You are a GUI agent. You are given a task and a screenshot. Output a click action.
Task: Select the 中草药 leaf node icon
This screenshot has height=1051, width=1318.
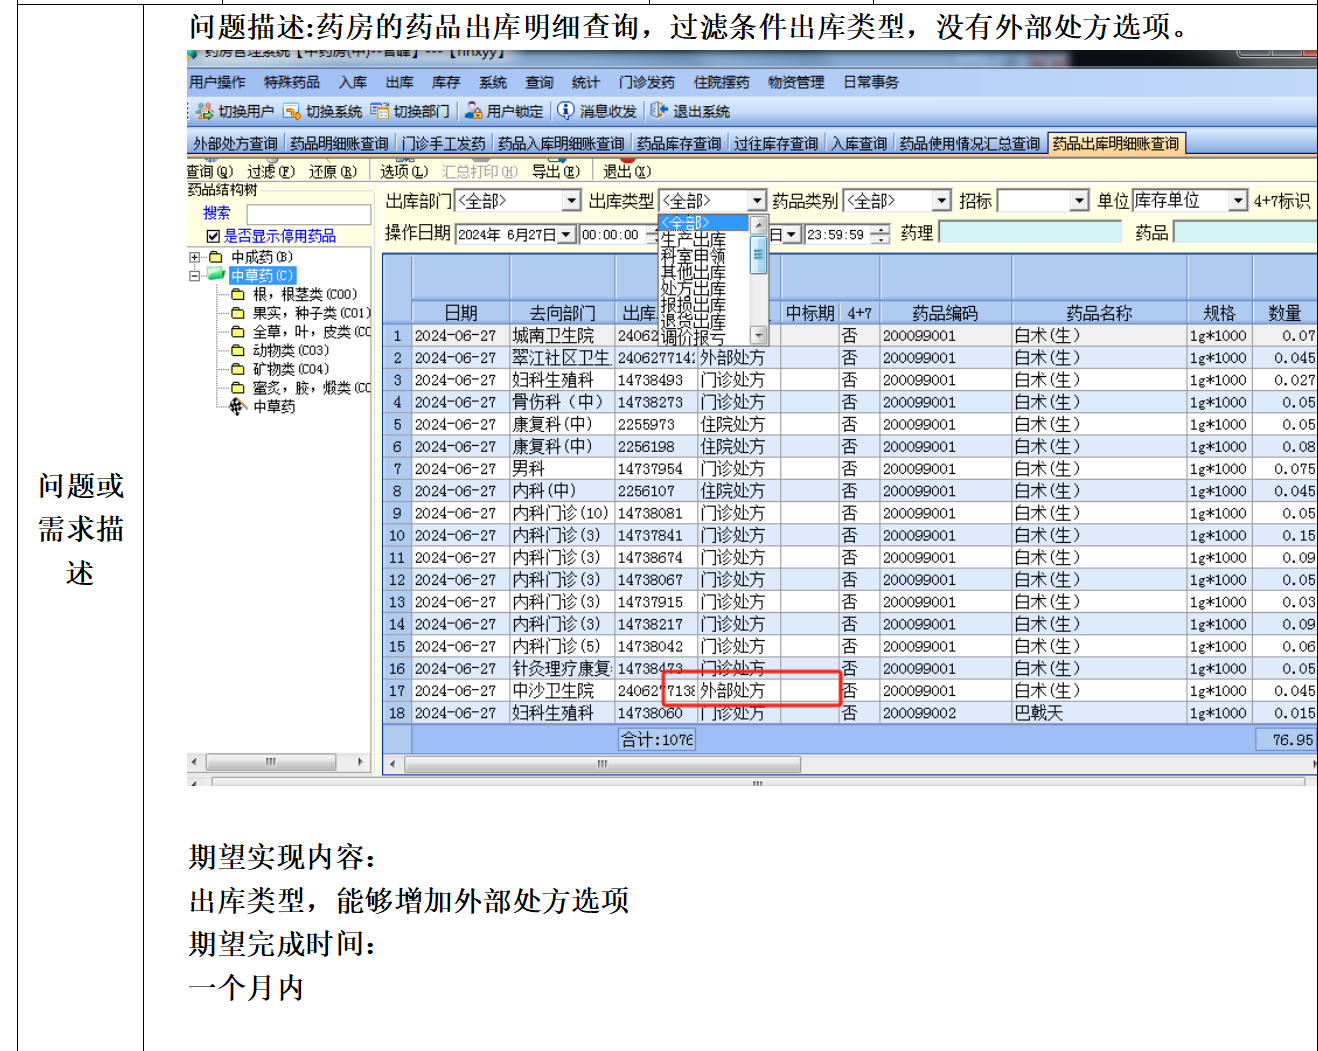coord(237,406)
